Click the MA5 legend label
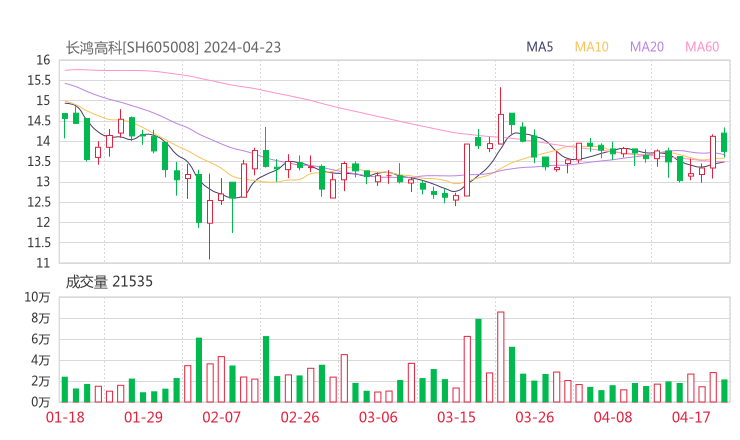 click(x=539, y=47)
